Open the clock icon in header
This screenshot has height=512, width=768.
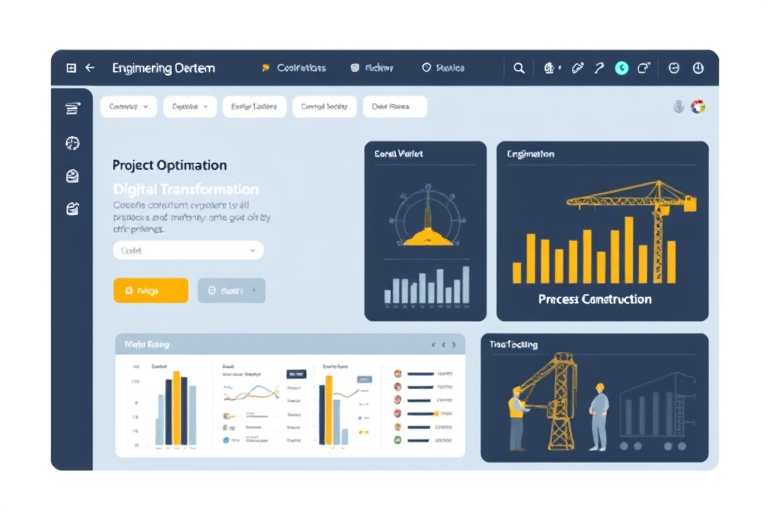click(698, 68)
